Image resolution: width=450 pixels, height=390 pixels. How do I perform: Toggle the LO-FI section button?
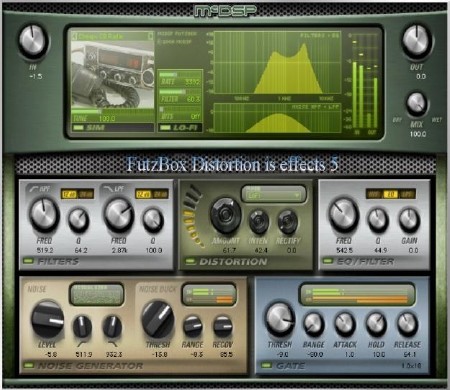coord(180,127)
